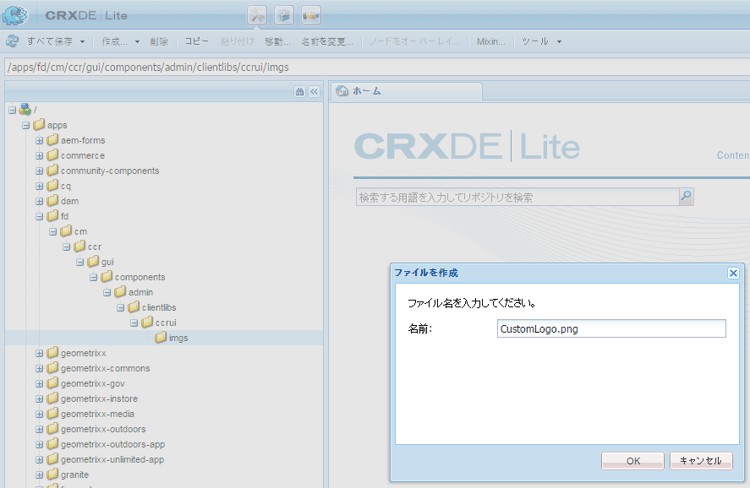Open the ツール dropdown arrow
Image resolution: width=750 pixels, height=488 pixels.
pos(559,42)
